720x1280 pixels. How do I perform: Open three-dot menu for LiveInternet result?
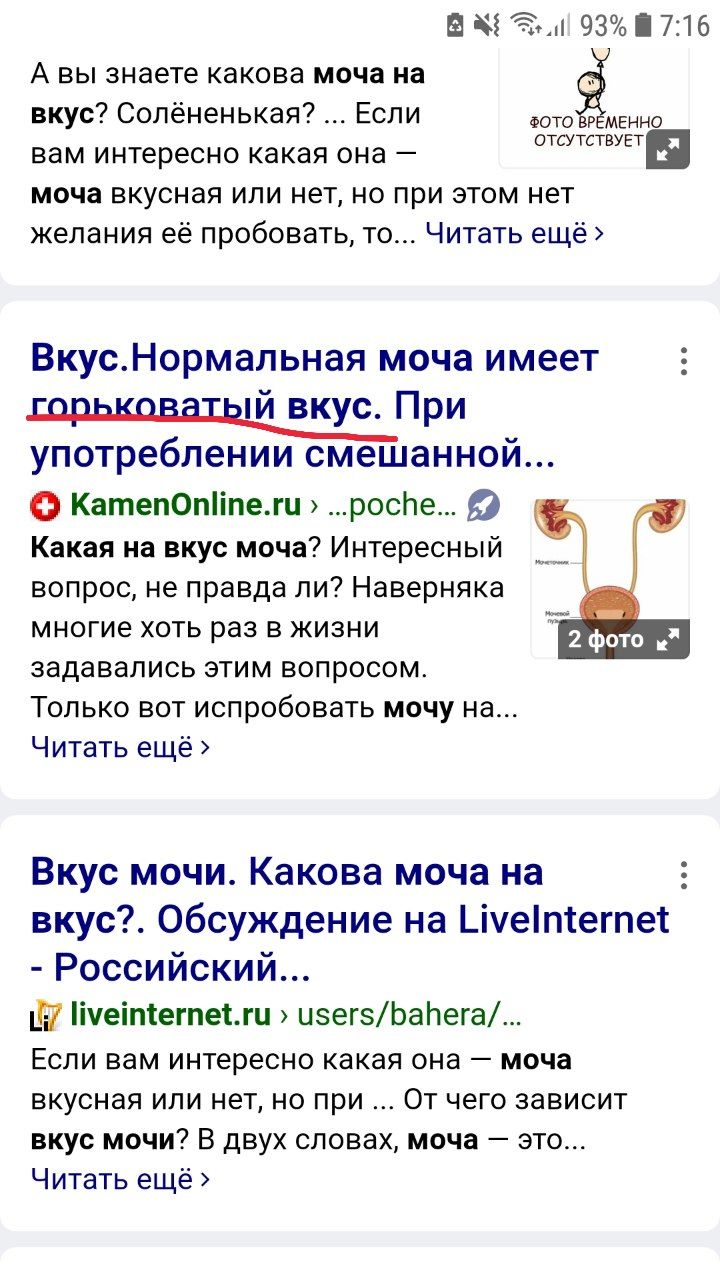684,875
